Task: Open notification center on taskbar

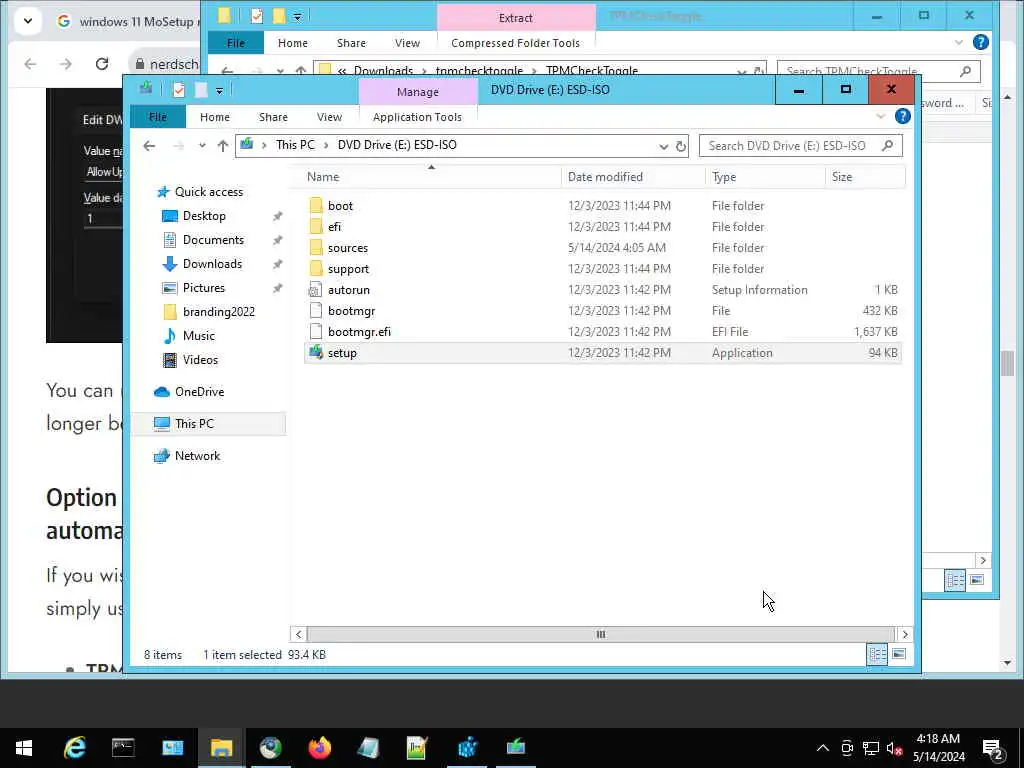Action: [993, 749]
